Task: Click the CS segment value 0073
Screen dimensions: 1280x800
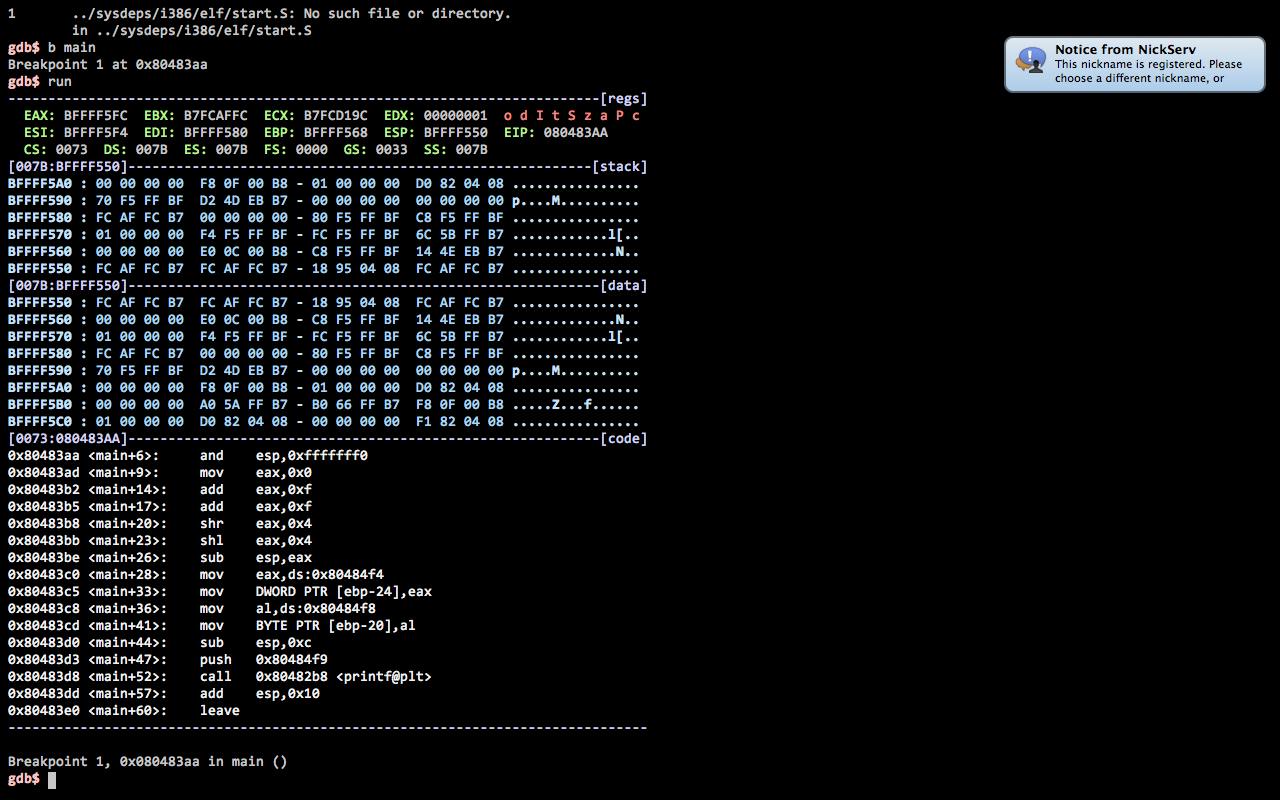Action: pyautogui.click(x=72, y=149)
